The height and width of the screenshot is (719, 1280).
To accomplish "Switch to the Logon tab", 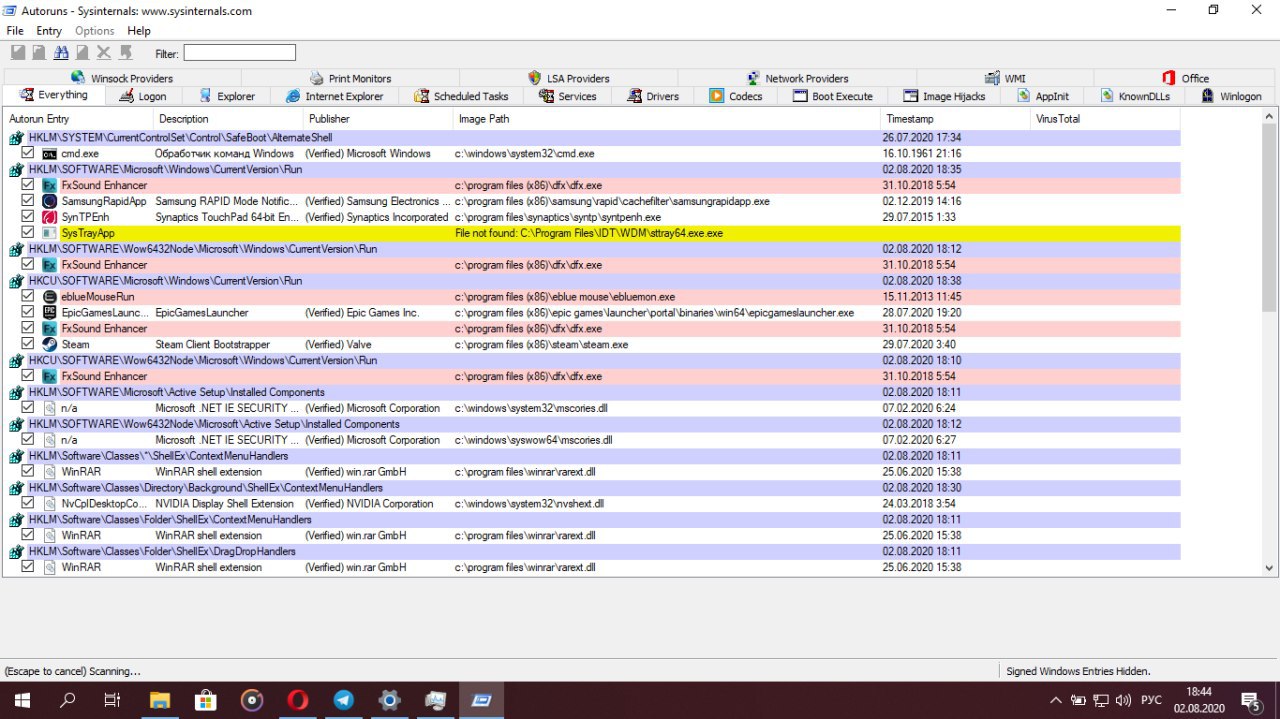I will click(142, 96).
